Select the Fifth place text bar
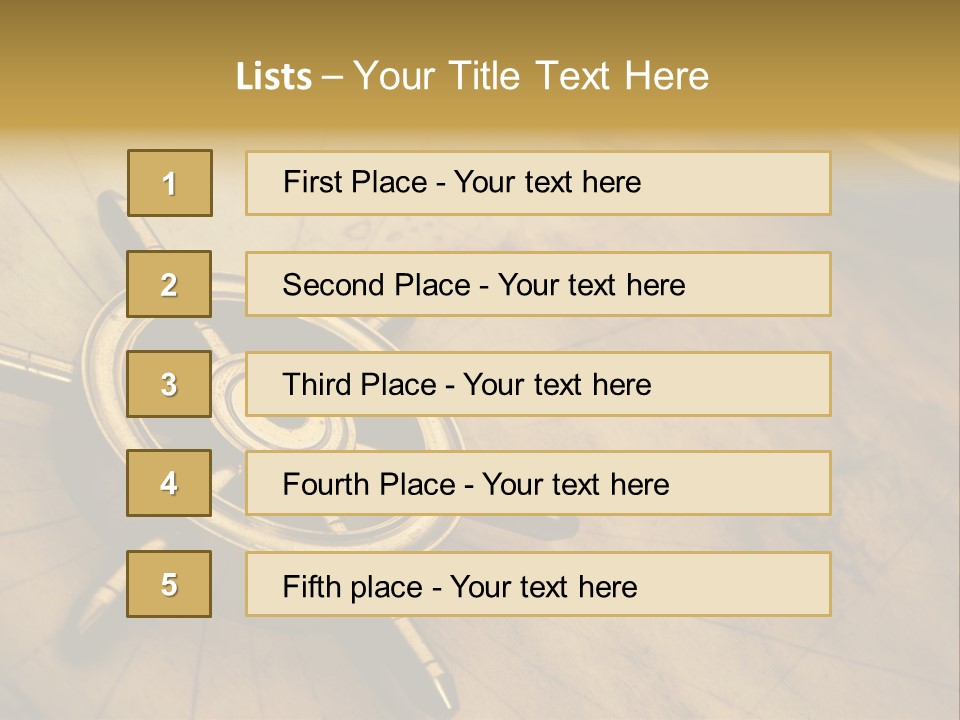The image size is (960, 720). [538, 584]
